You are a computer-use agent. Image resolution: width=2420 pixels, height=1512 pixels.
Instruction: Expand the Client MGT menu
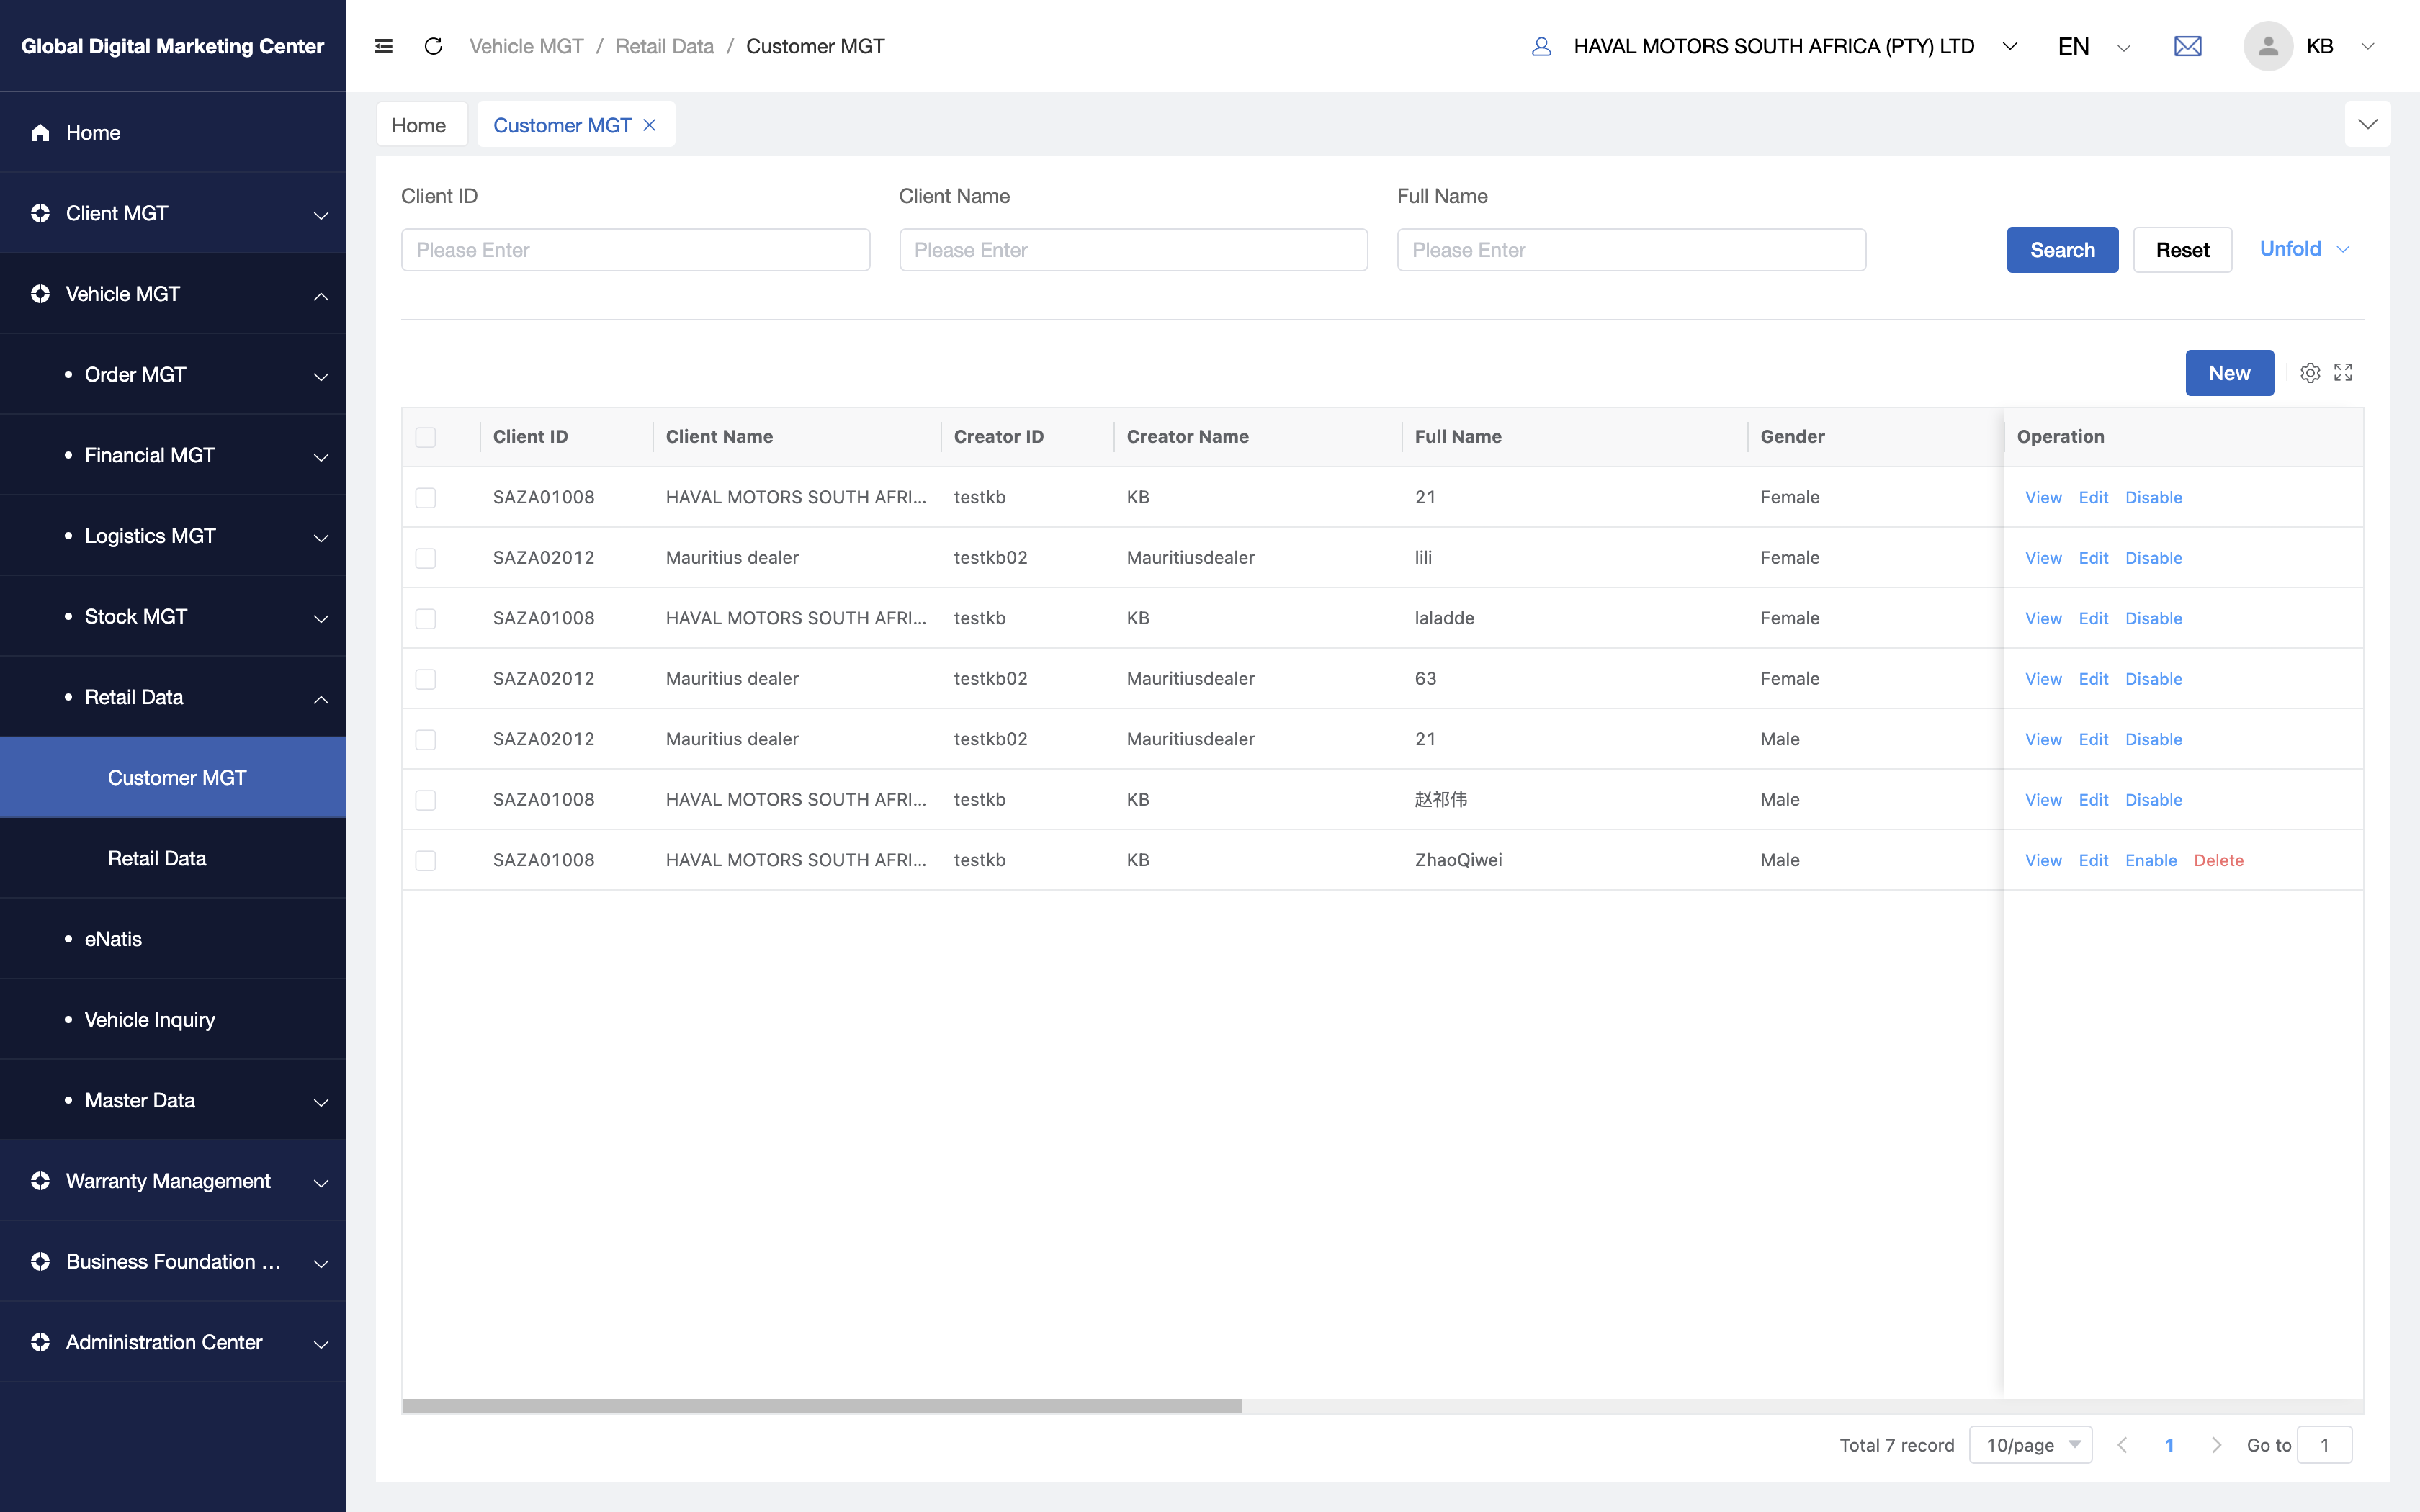pyautogui.click(x=321, y=215)
